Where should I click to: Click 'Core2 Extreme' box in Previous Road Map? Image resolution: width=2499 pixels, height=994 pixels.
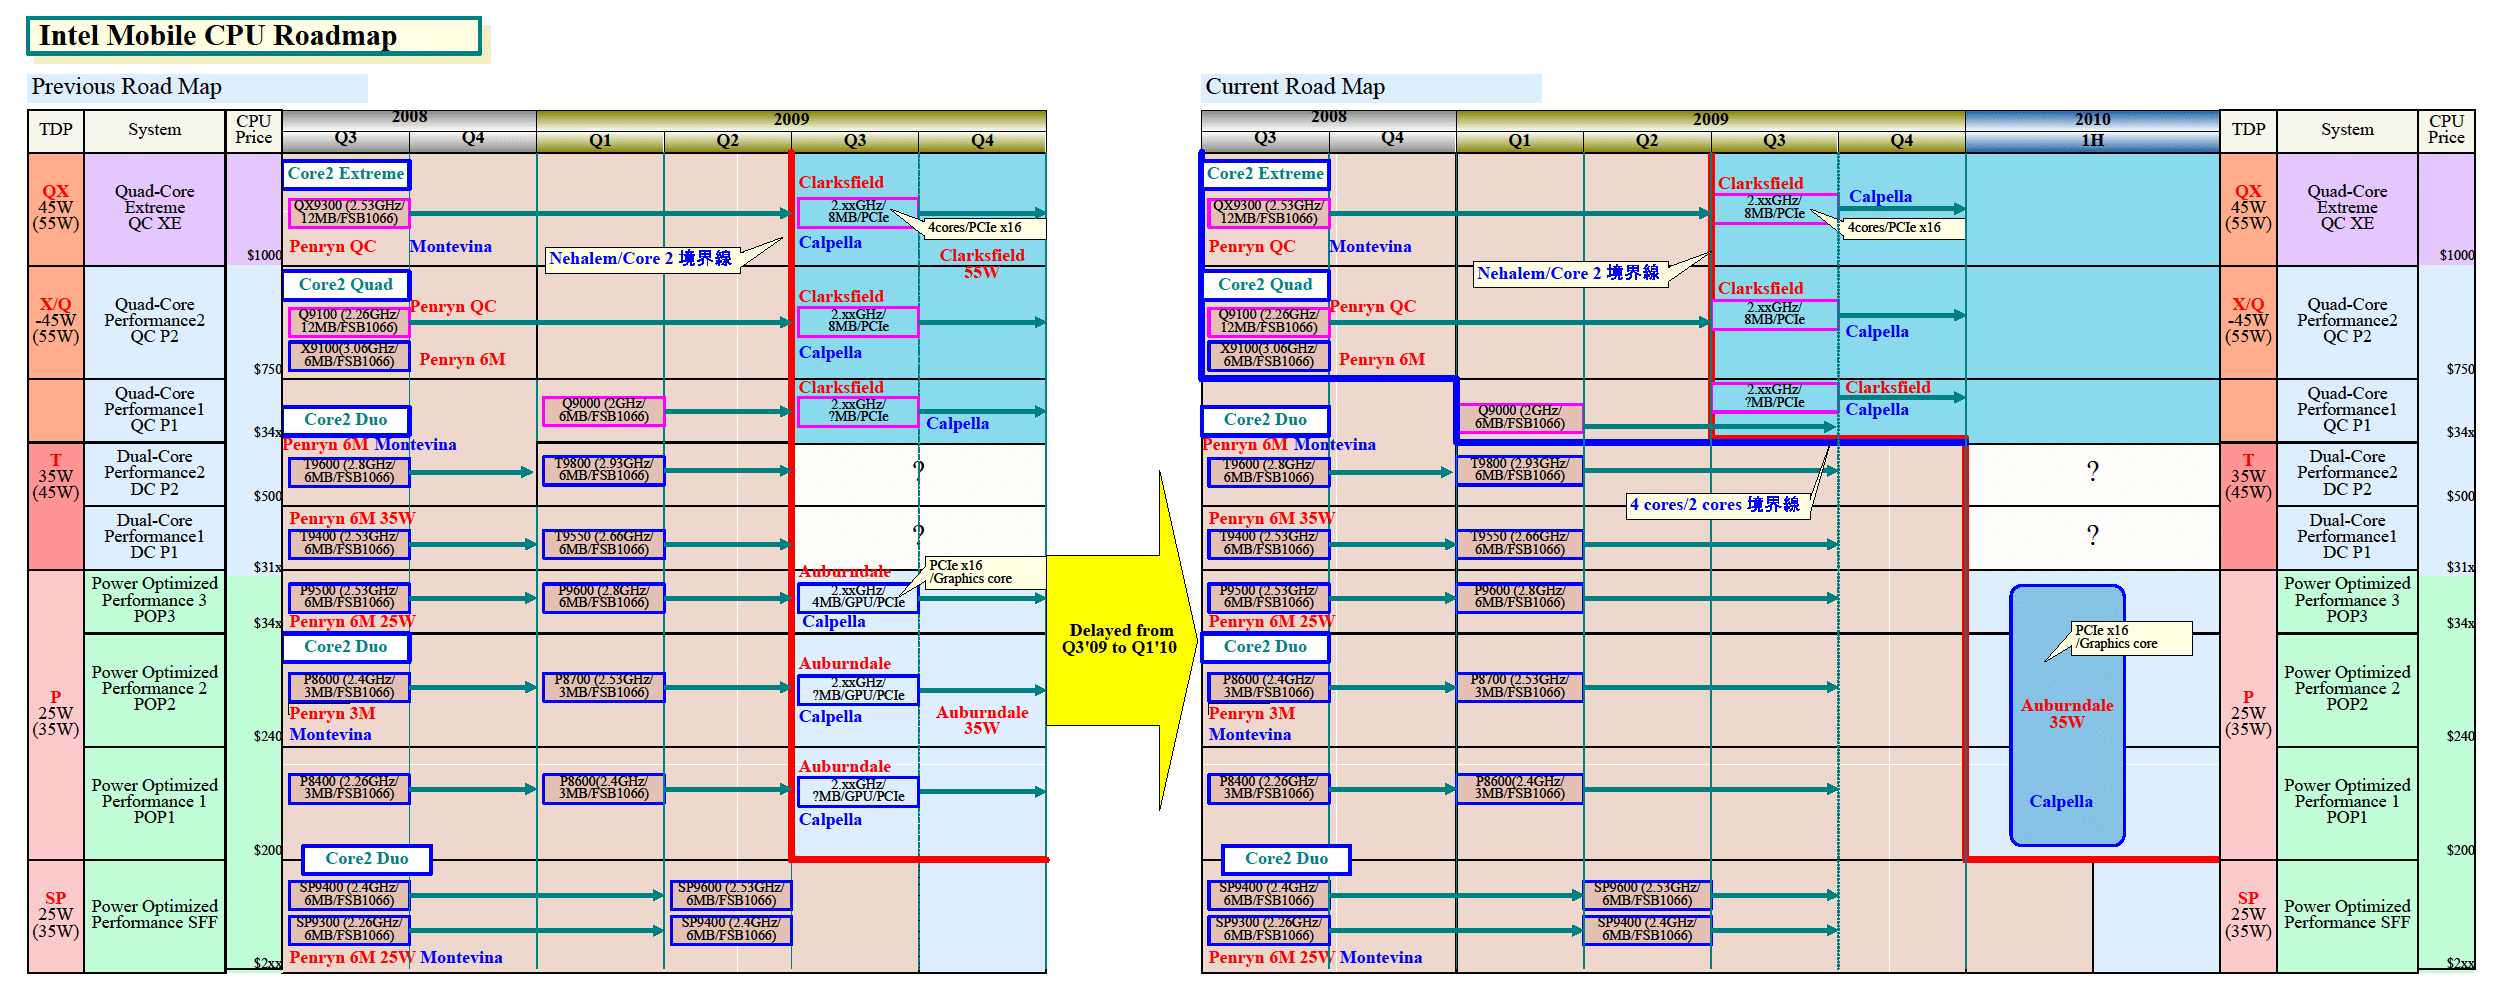click(x=346, y=174)
